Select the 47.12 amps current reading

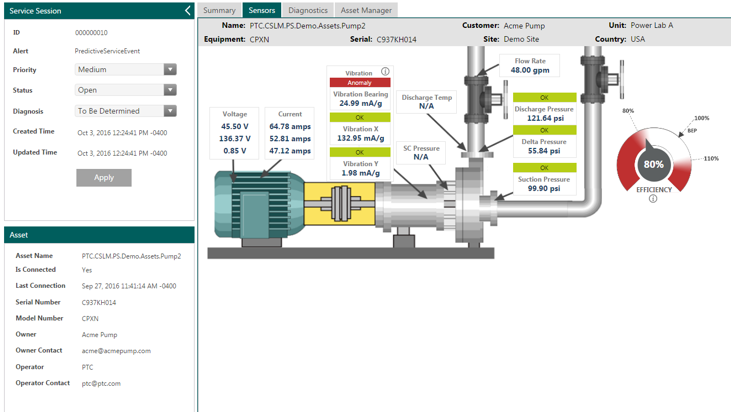(x=290, y=151)
